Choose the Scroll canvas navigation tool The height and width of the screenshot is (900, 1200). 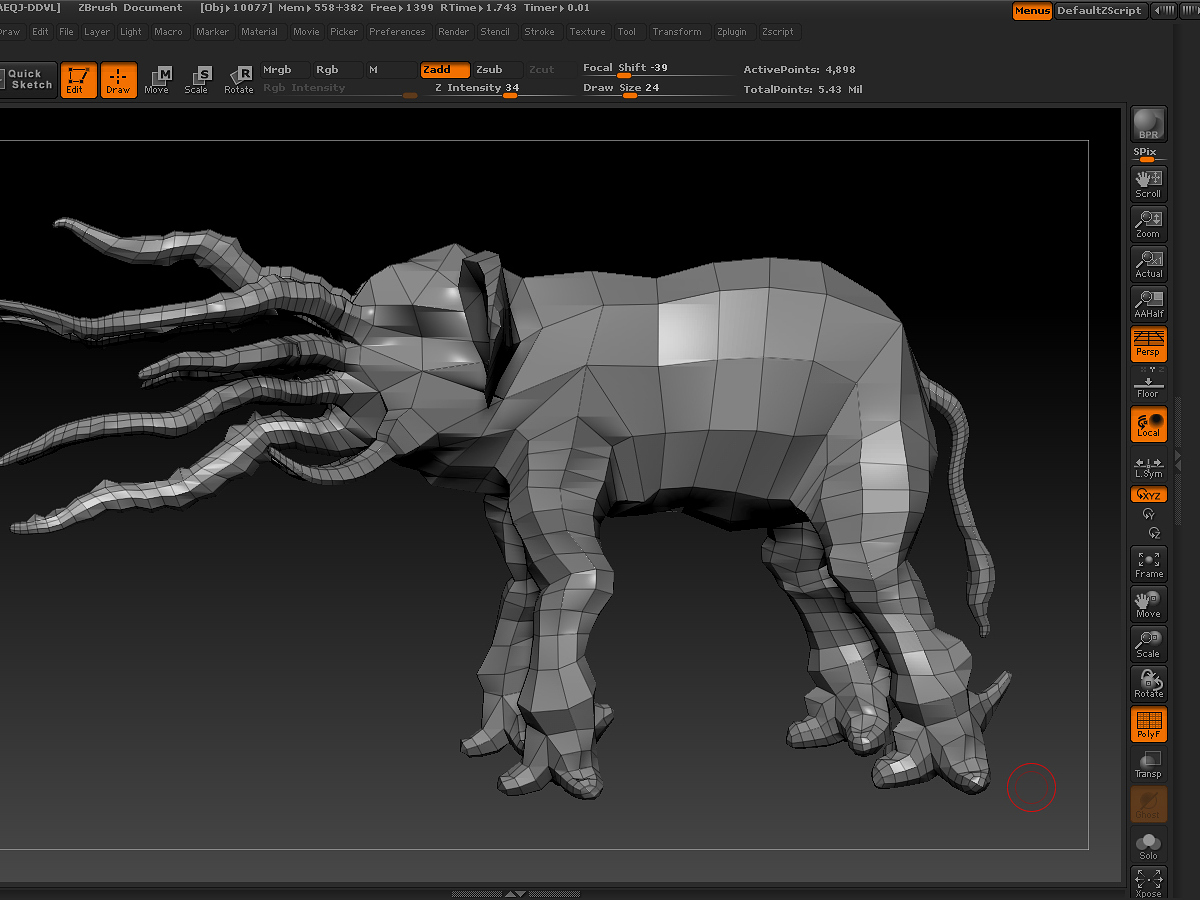tap(1148, 183)
